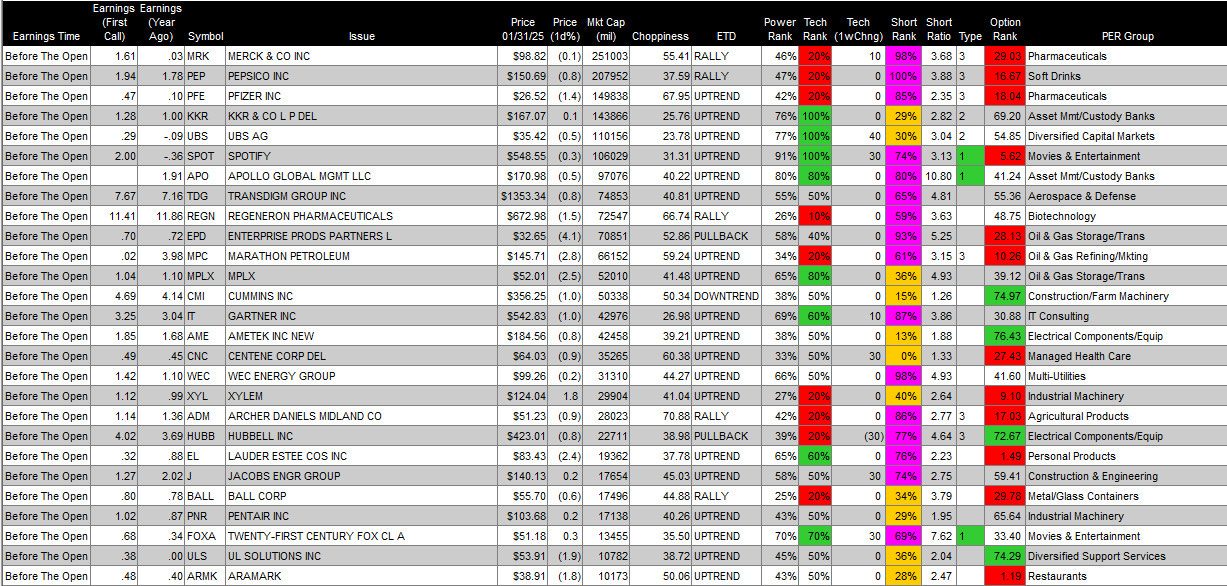Select WEC ENERGY GROUP issue
This screenshot has height=586, width=1227.
281,376
